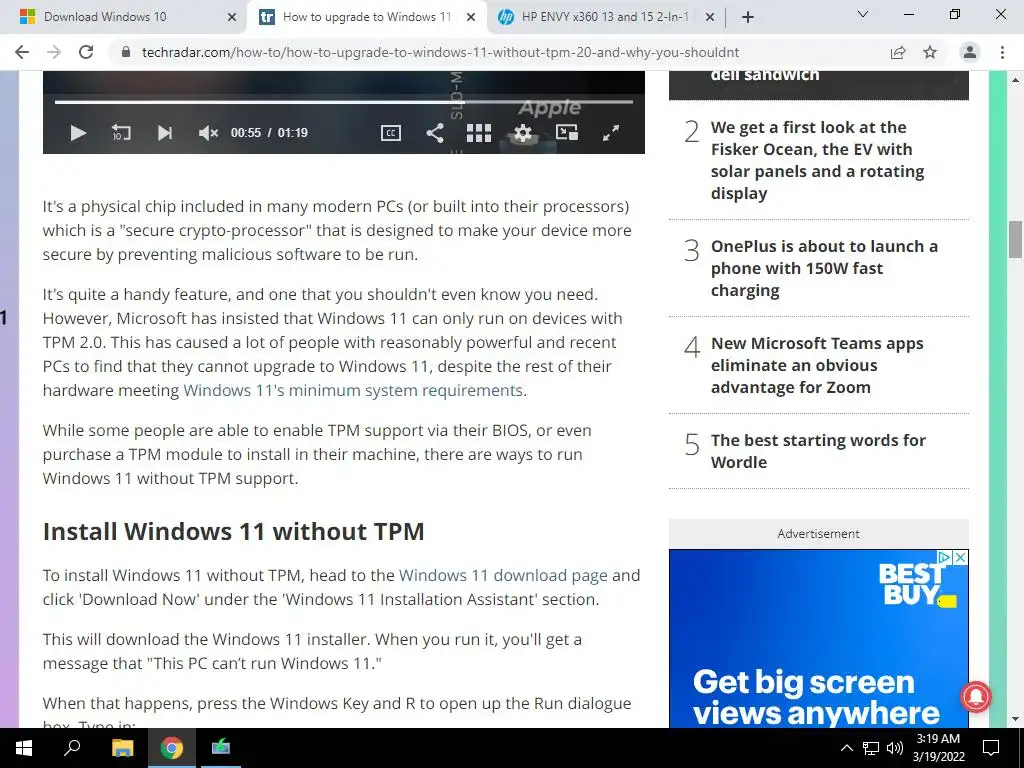The width and height of the screenshot is (1024, 768).
Task: Open OnePlus 150W fast charging article
Action: pos(824,268)
